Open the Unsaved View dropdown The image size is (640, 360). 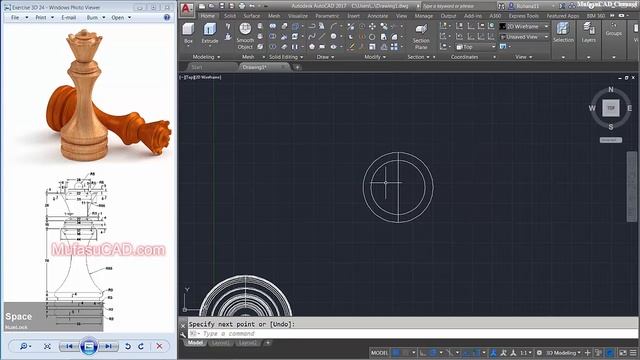(524, 37)
